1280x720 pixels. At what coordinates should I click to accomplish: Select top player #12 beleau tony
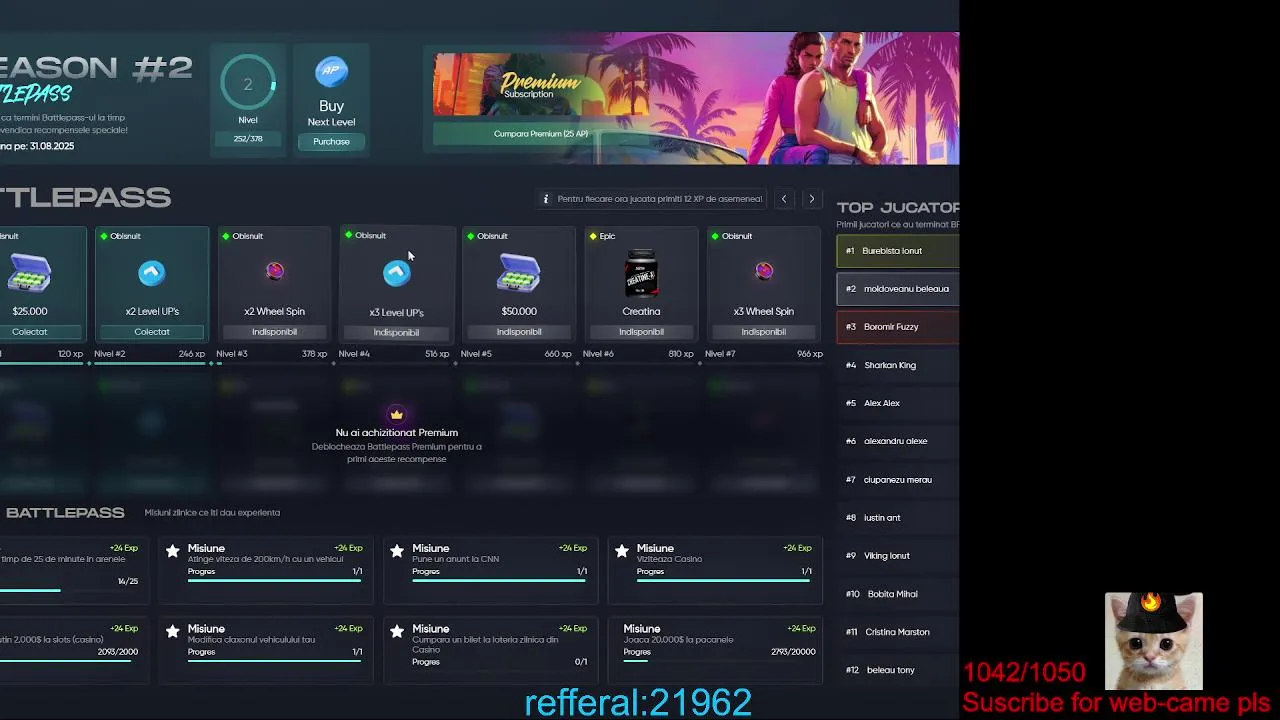898,670
